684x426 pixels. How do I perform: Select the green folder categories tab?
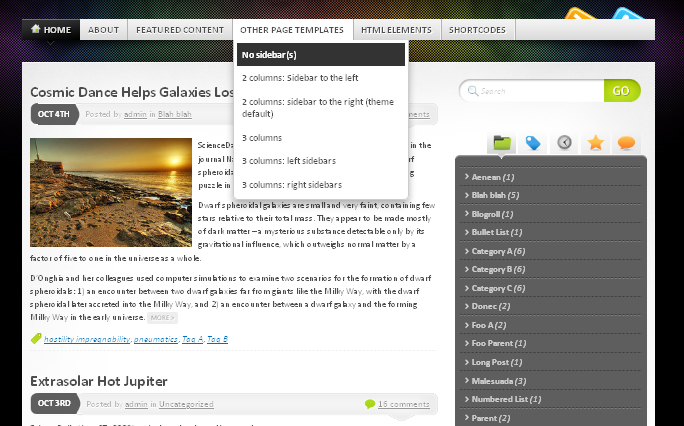(502, 143)
